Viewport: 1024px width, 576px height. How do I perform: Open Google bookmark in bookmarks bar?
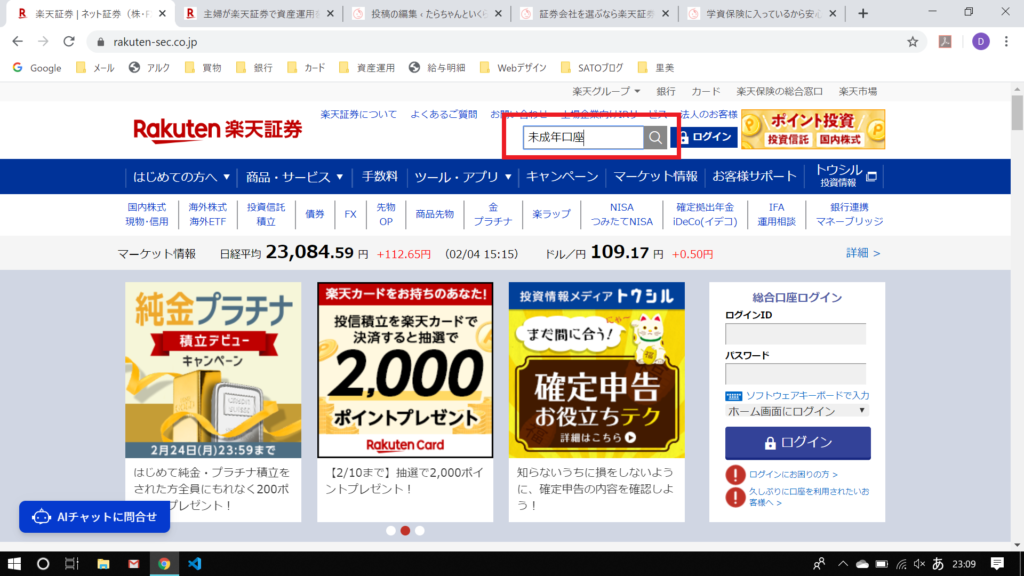click(x=37, y=68)
